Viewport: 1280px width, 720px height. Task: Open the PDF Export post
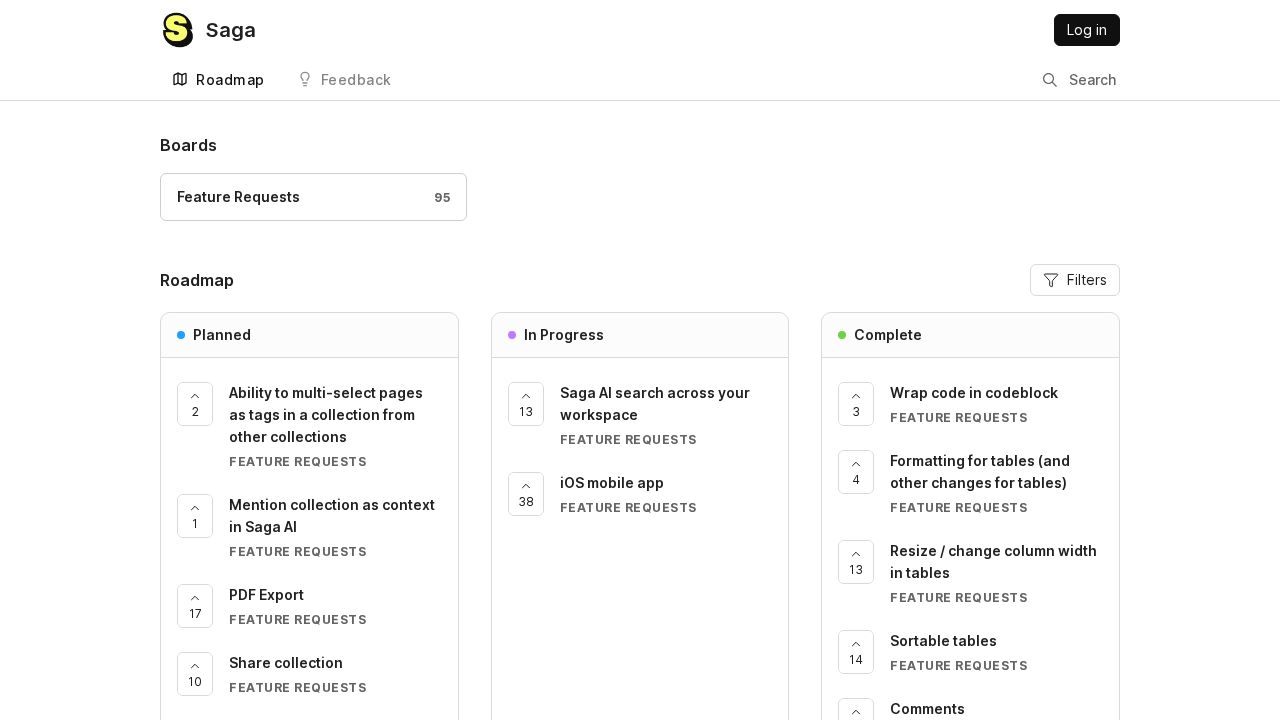tap(266, 595)
